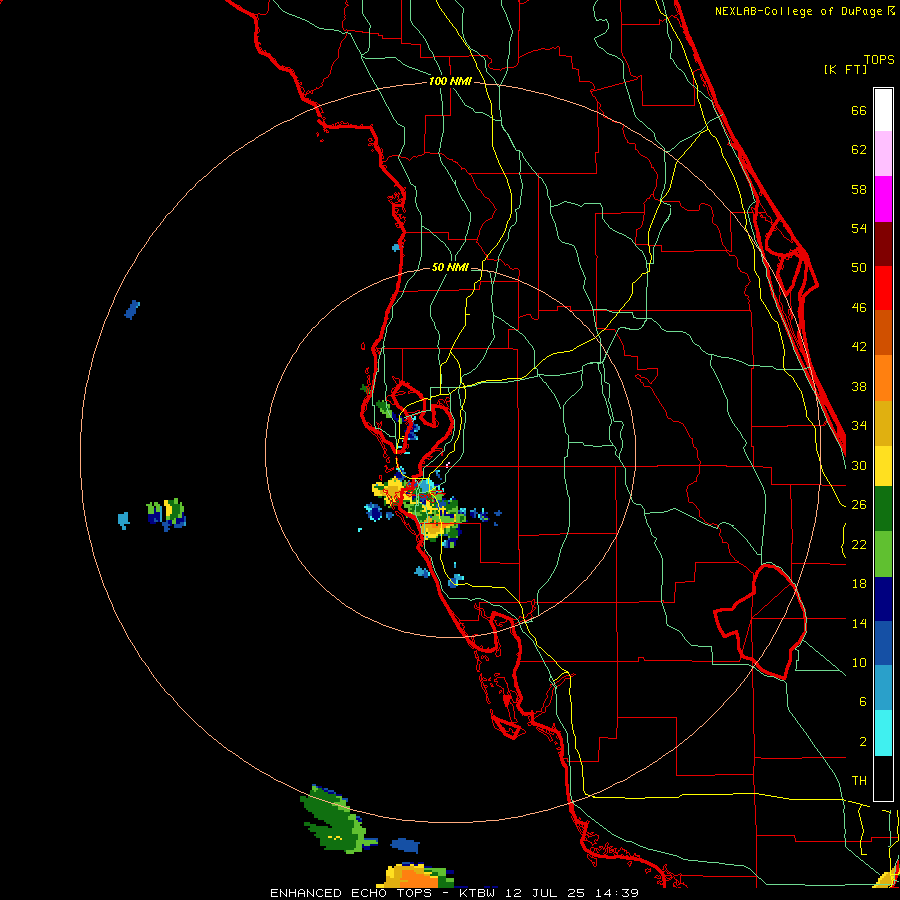
Task: Click the 26 value on the scale
Action: click(x=859, y=505)
